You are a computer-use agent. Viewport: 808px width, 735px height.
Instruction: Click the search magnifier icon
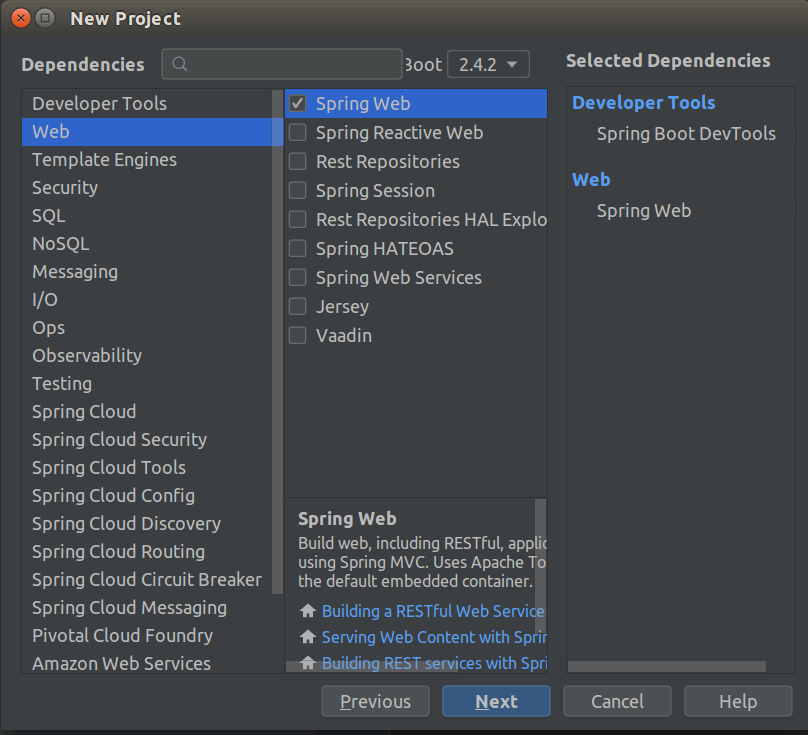point(180,65)
